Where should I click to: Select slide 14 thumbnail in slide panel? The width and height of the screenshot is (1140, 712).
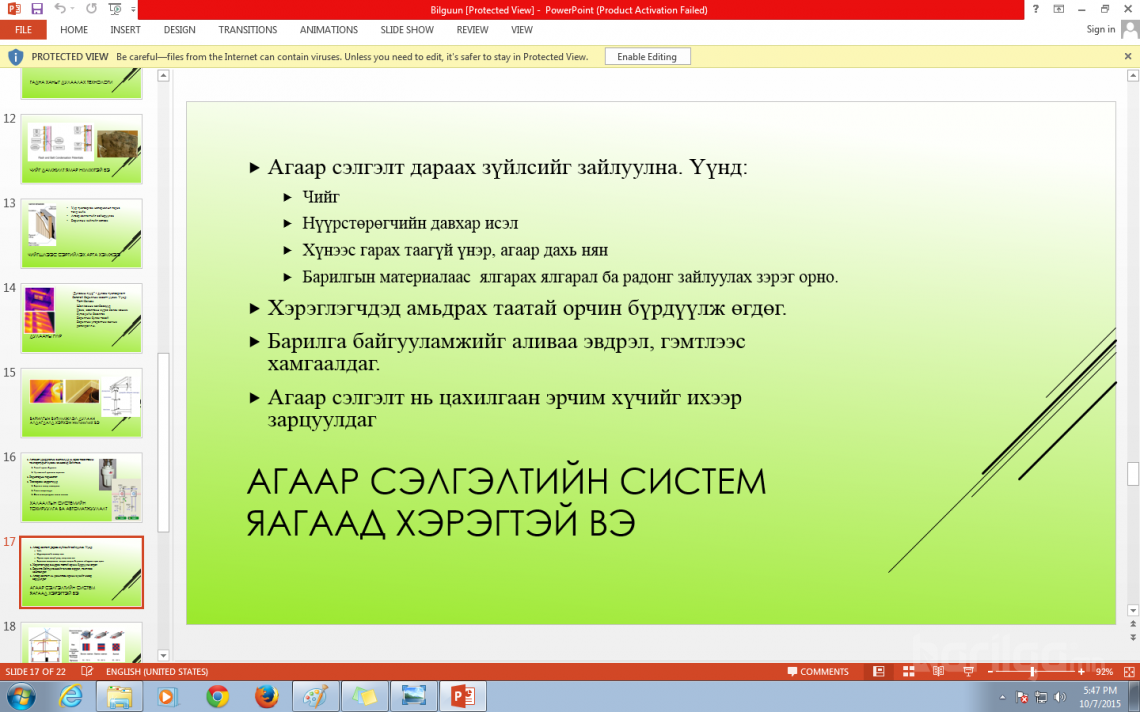[81, 318]
